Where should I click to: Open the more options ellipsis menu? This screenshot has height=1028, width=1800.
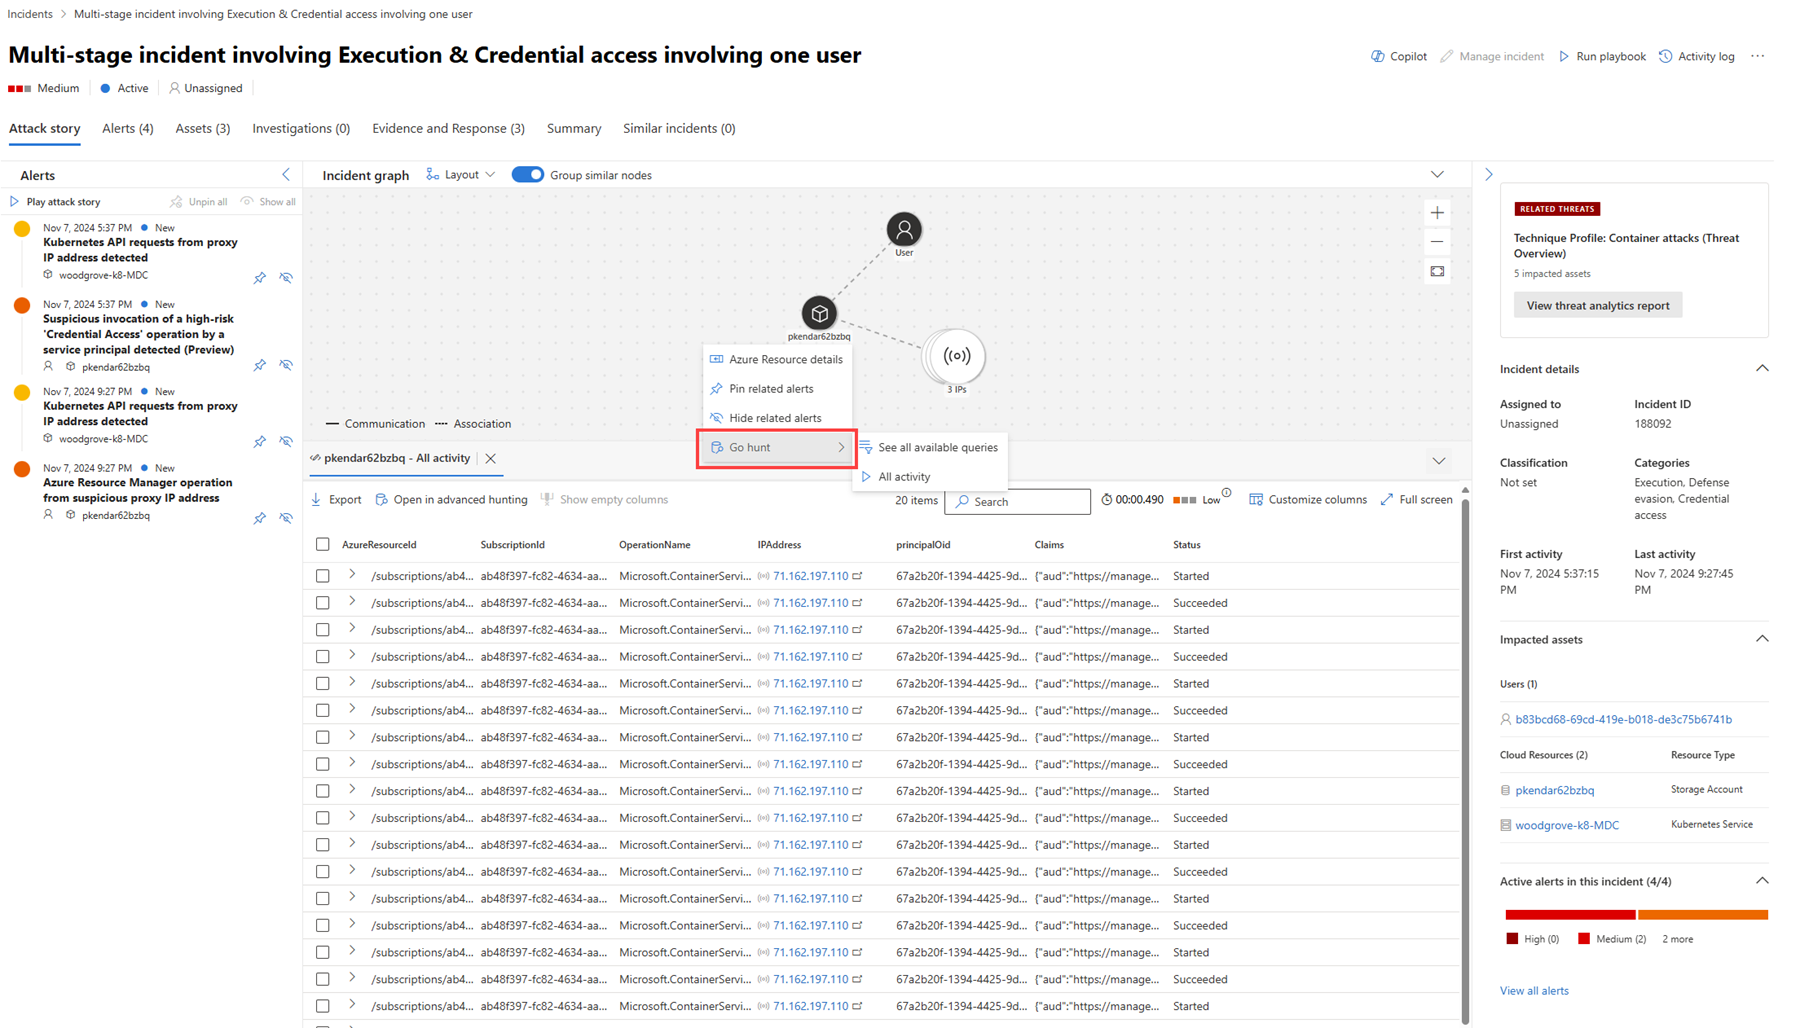pyautogui.click(x=1758, y=56)
